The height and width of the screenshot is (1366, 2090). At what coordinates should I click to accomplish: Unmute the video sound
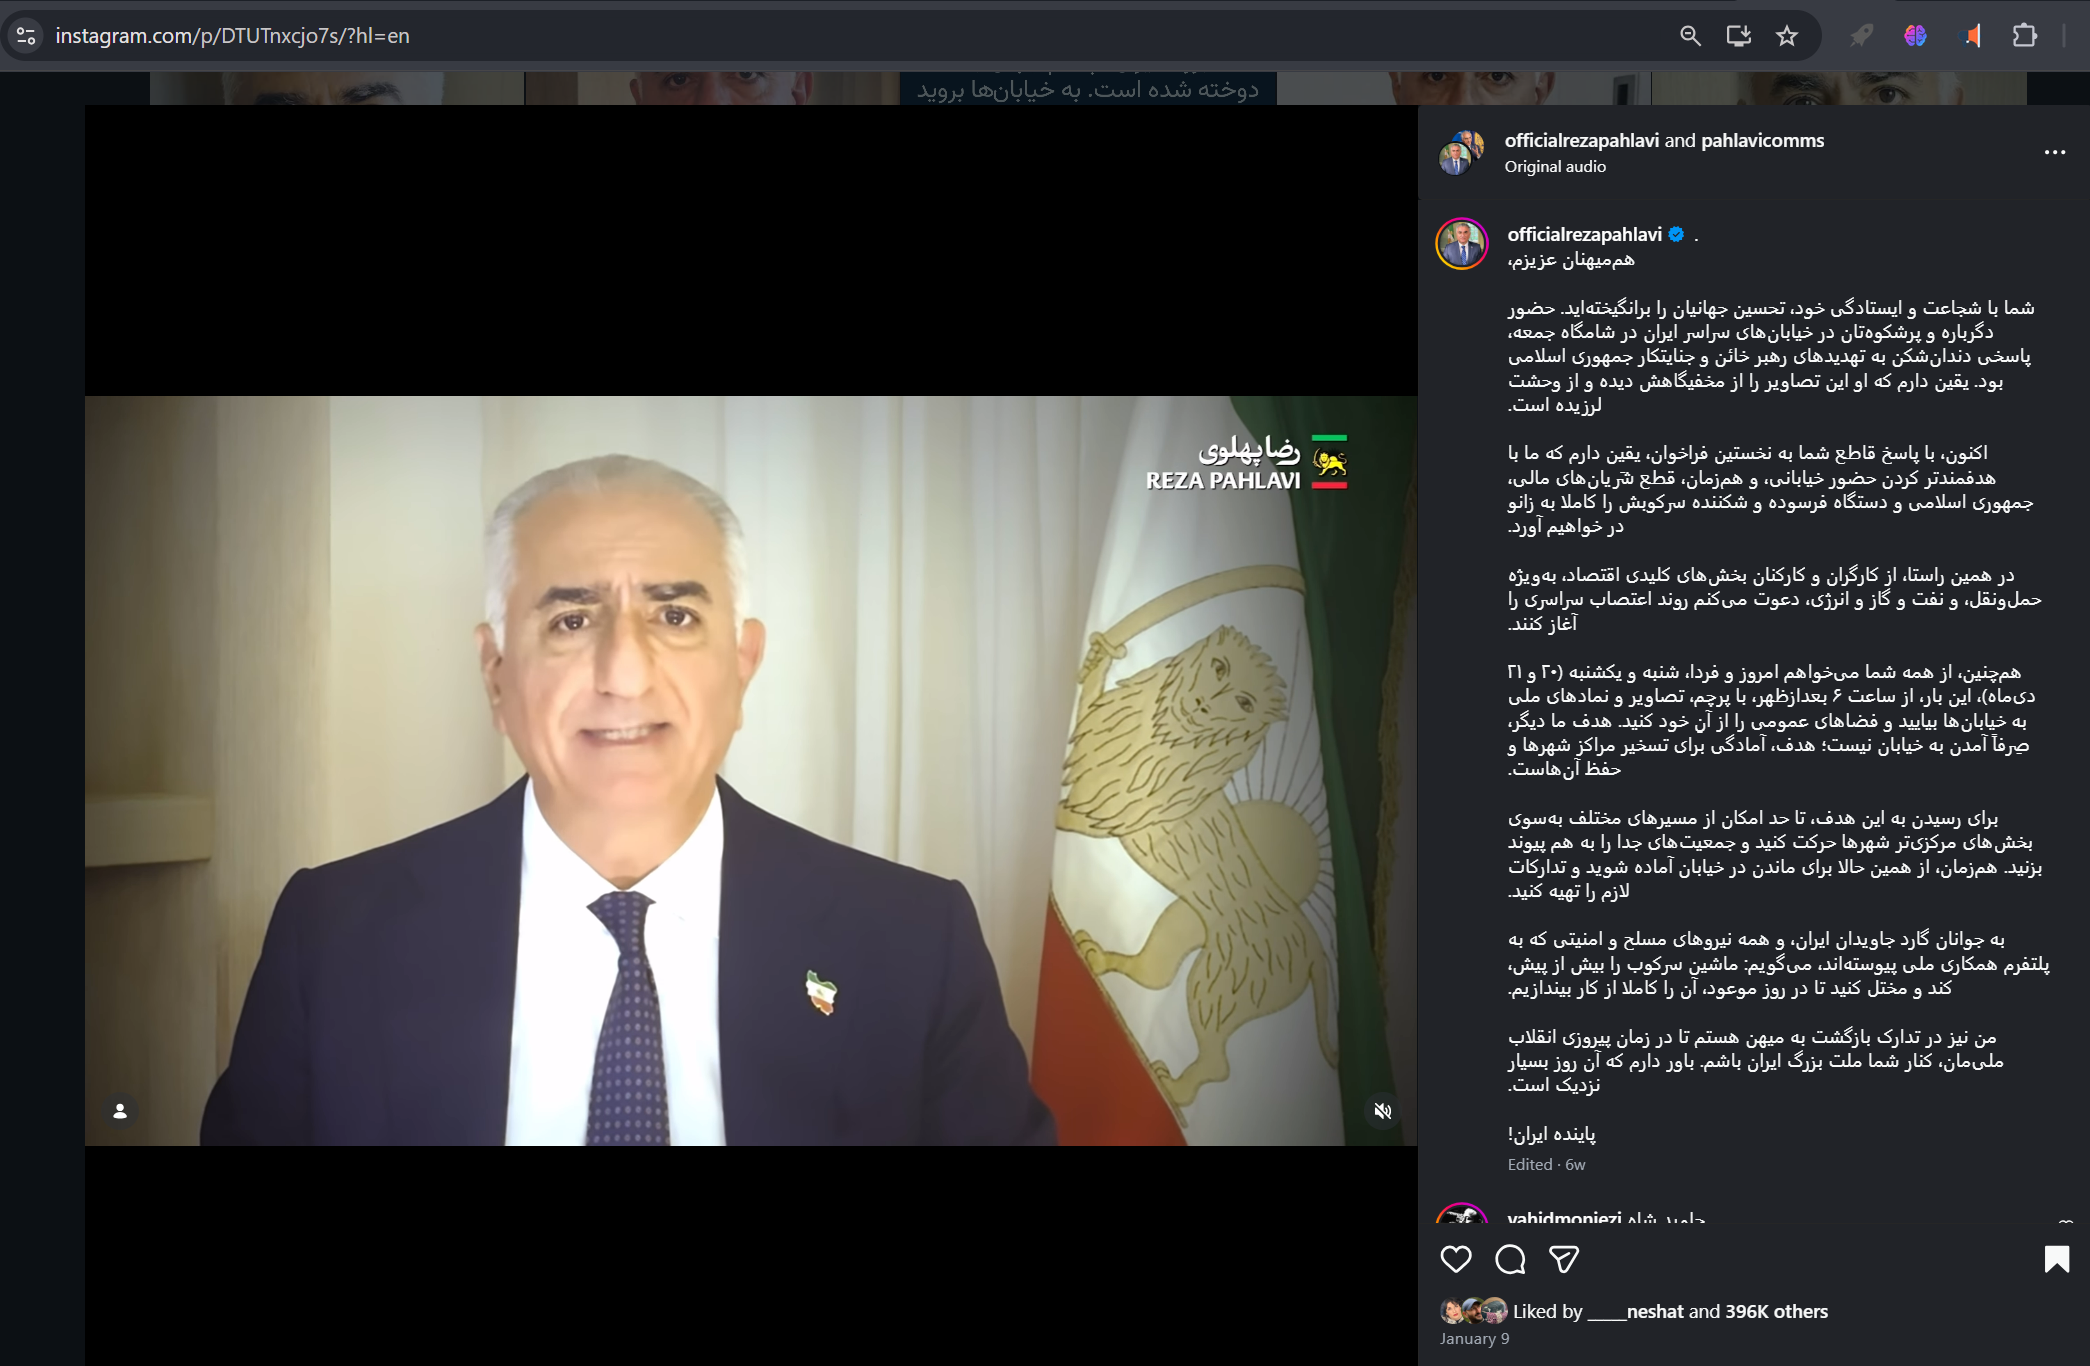pyautogui.click(x=1382, y=1111)
